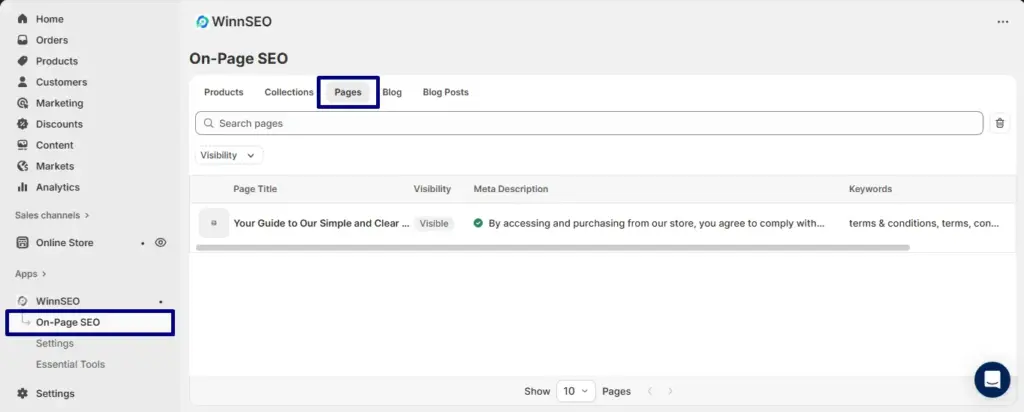Click the Marketing target icon

23,103
